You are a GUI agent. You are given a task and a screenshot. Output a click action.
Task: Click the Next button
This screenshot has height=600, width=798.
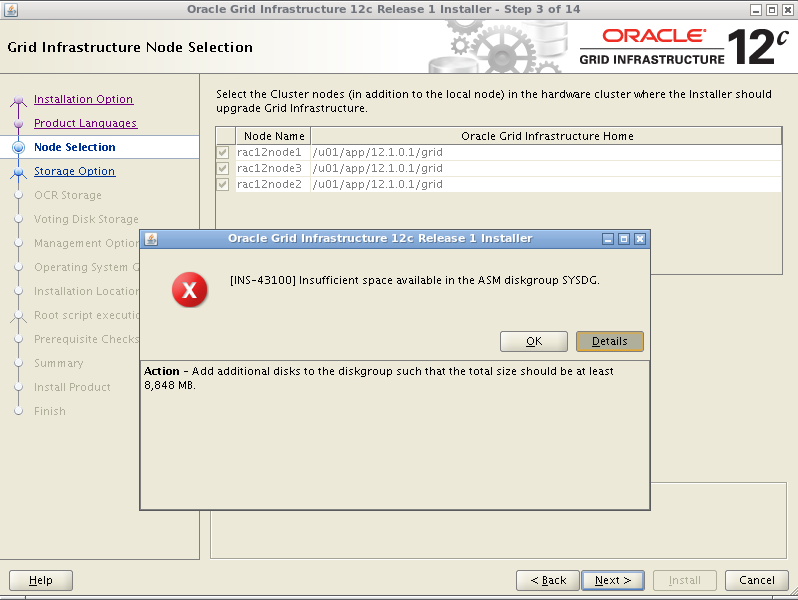pyautogui.click(x=612, y=580)
